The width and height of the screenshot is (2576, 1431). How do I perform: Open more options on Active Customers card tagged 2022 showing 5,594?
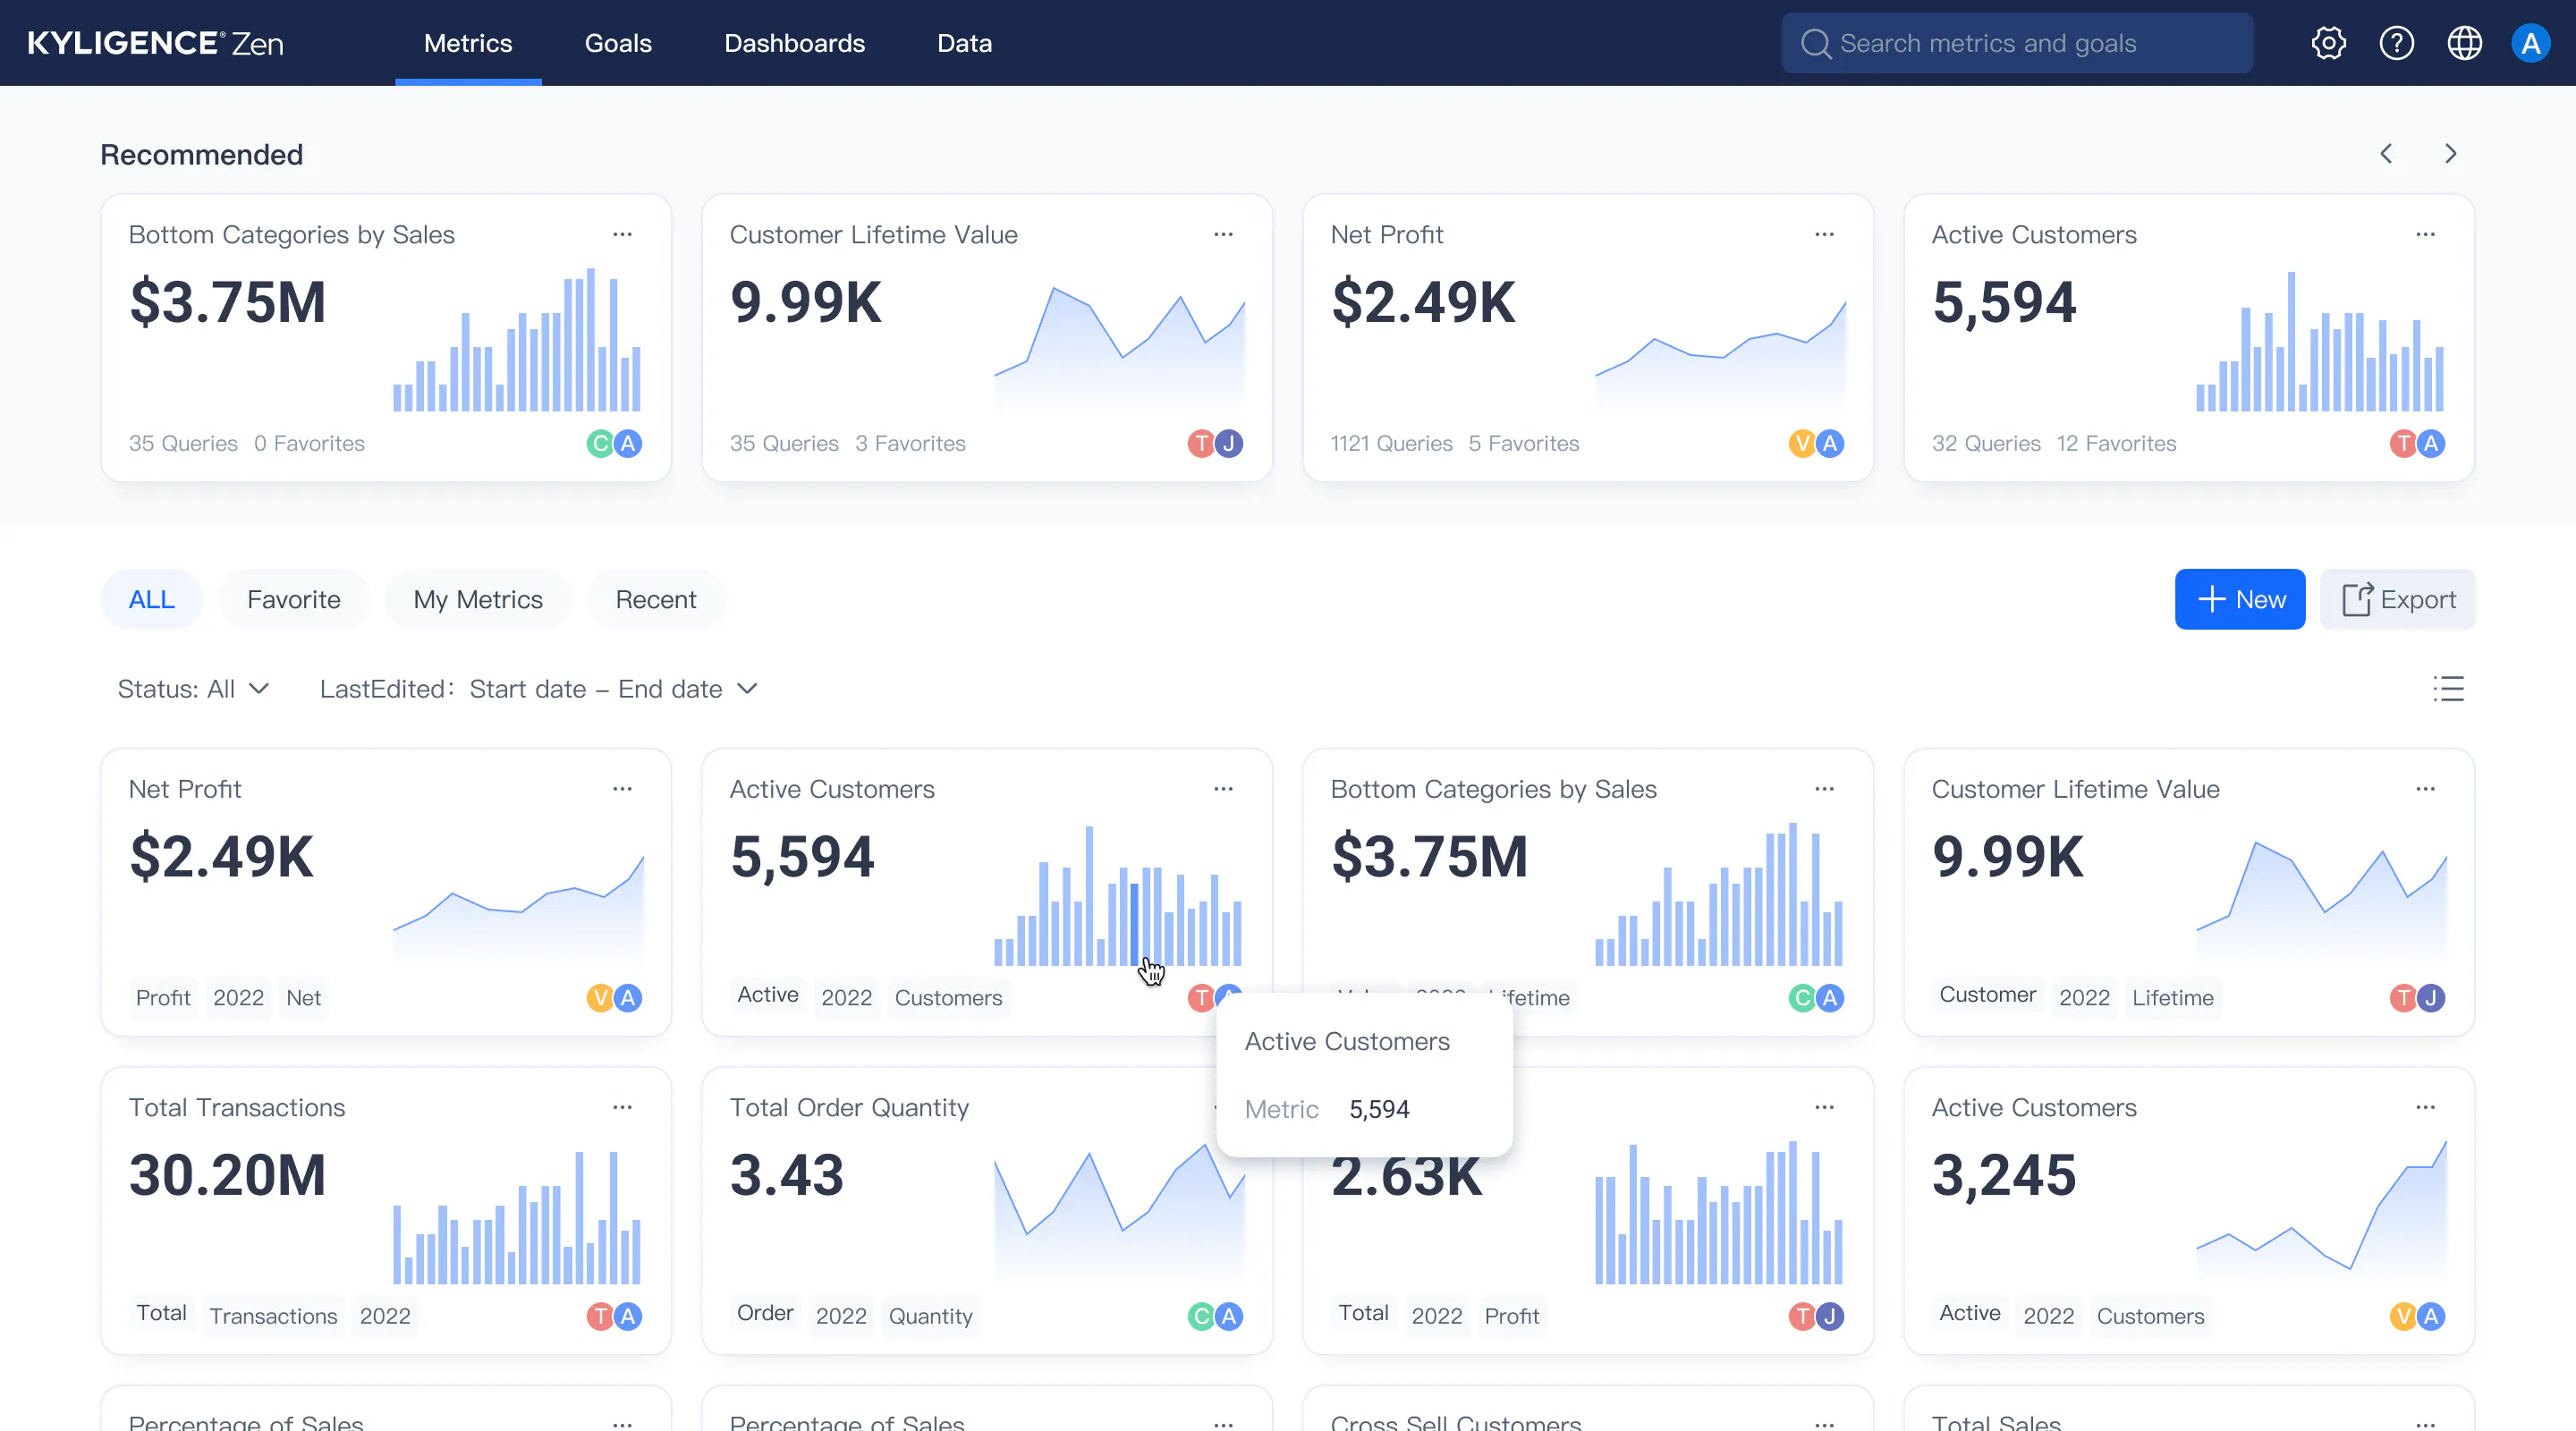click(1223, 789)
